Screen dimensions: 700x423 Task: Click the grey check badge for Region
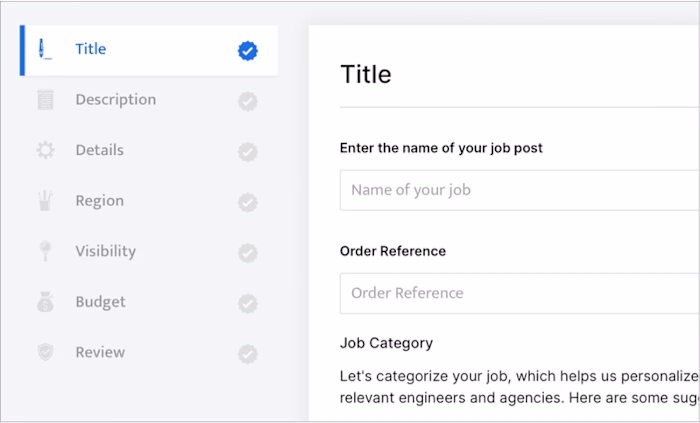[x=248, y=202]
